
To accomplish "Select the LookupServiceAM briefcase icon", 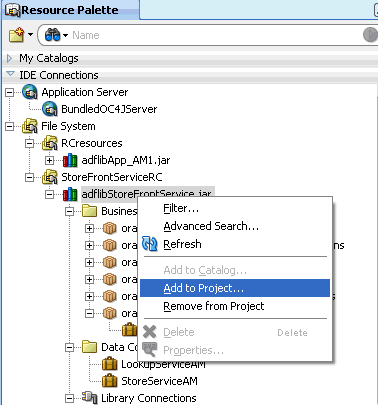I will coord(109,364).
